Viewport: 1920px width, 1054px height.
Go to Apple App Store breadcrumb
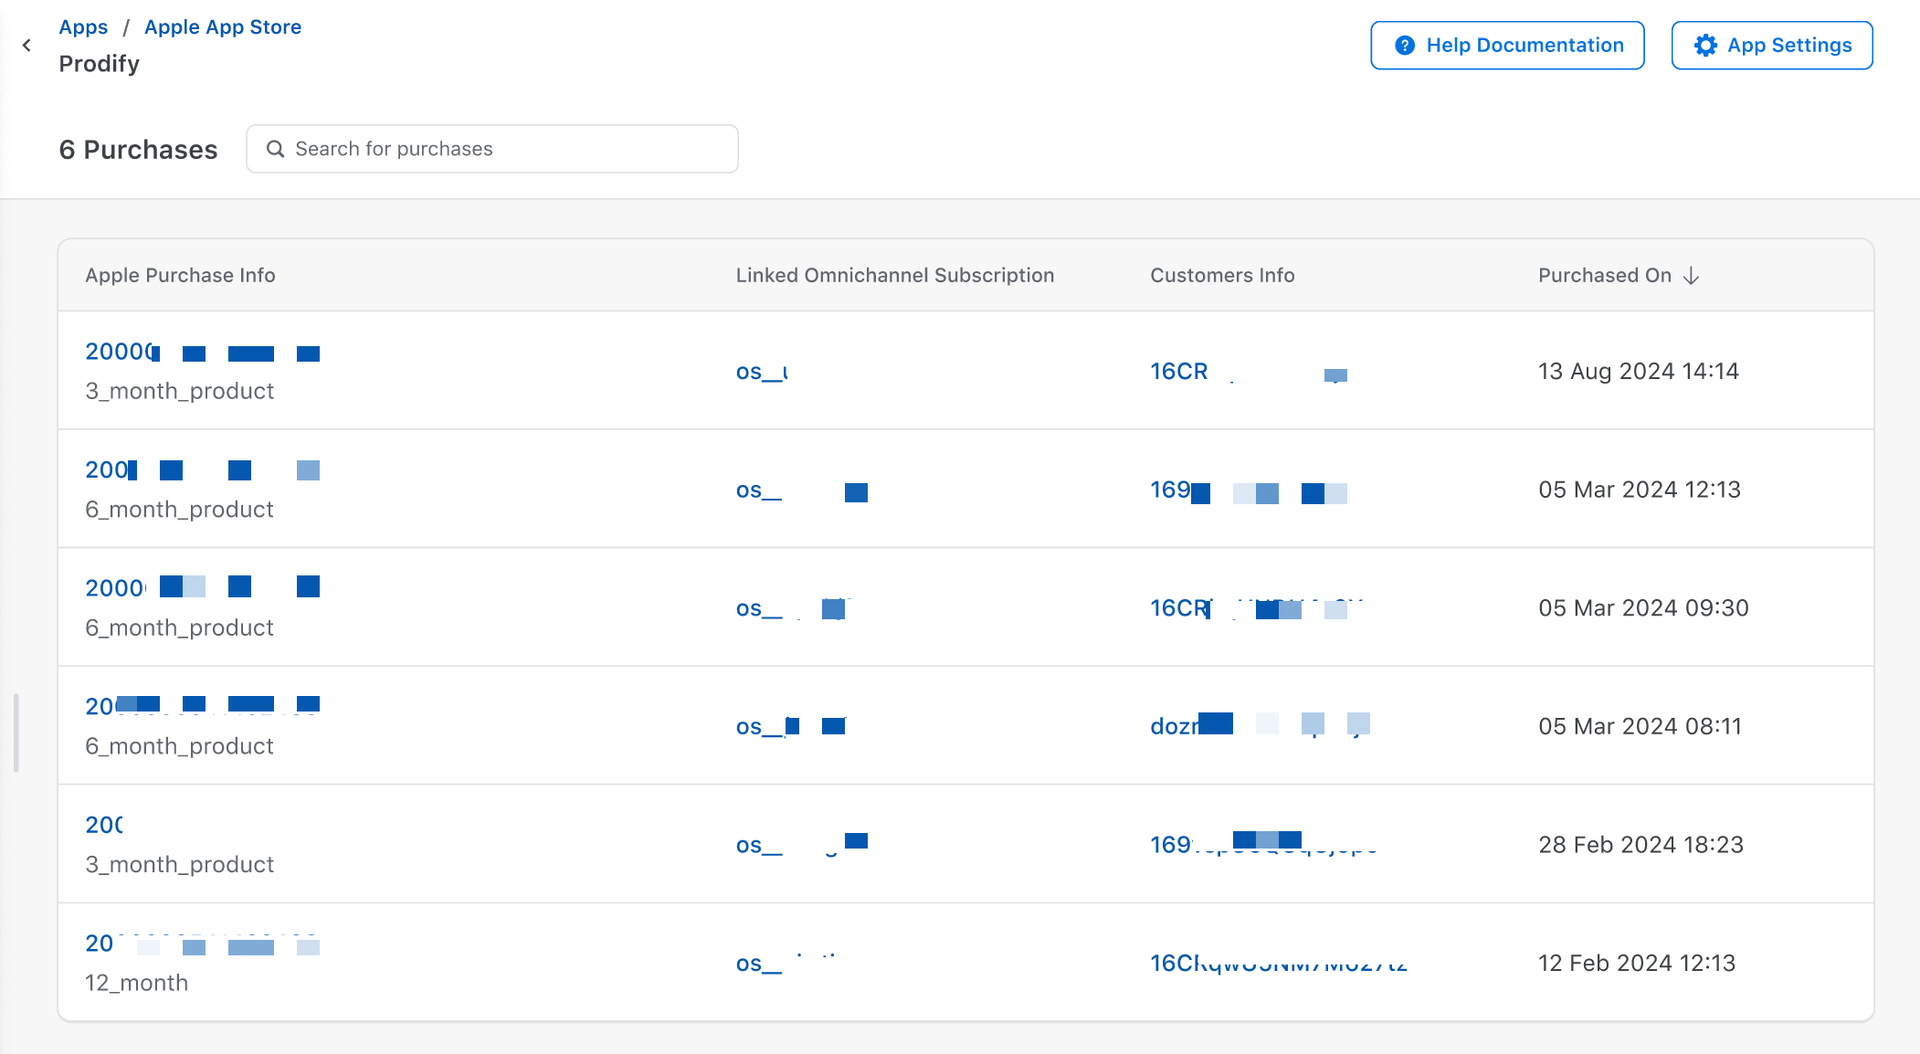[222, 27]
